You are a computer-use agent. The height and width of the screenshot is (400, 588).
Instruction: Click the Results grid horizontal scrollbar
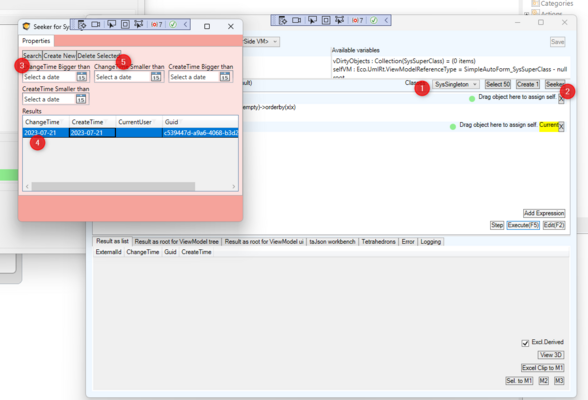coord(130,186)
